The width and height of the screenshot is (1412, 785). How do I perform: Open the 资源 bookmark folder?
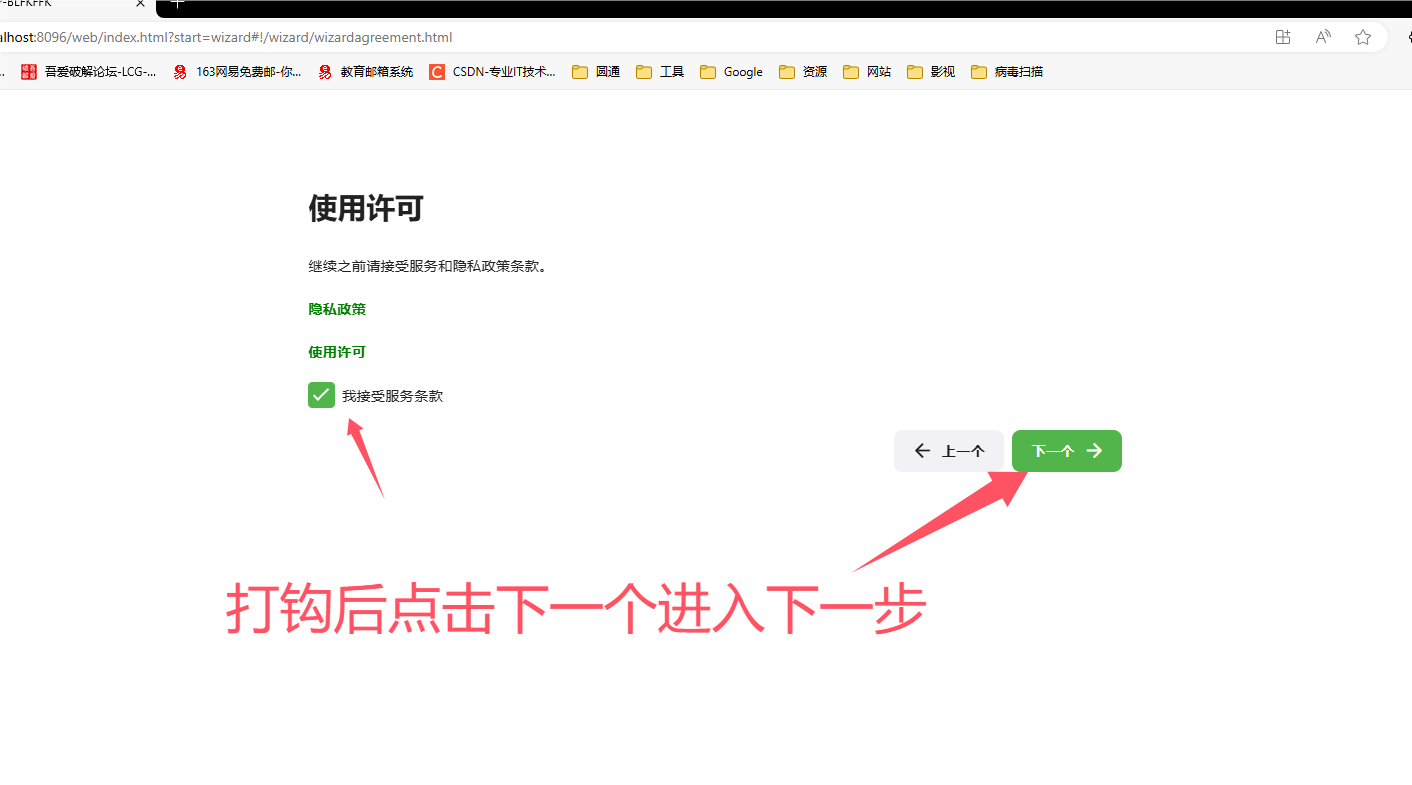pos(804,72)
